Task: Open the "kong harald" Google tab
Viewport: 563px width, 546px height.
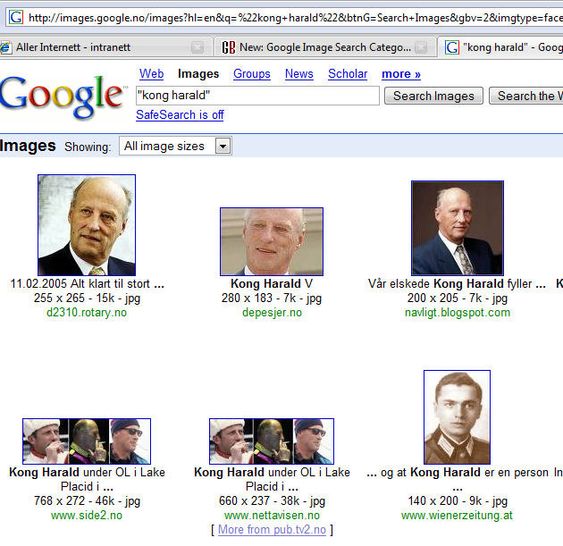Action: click(x=501, y=47)
